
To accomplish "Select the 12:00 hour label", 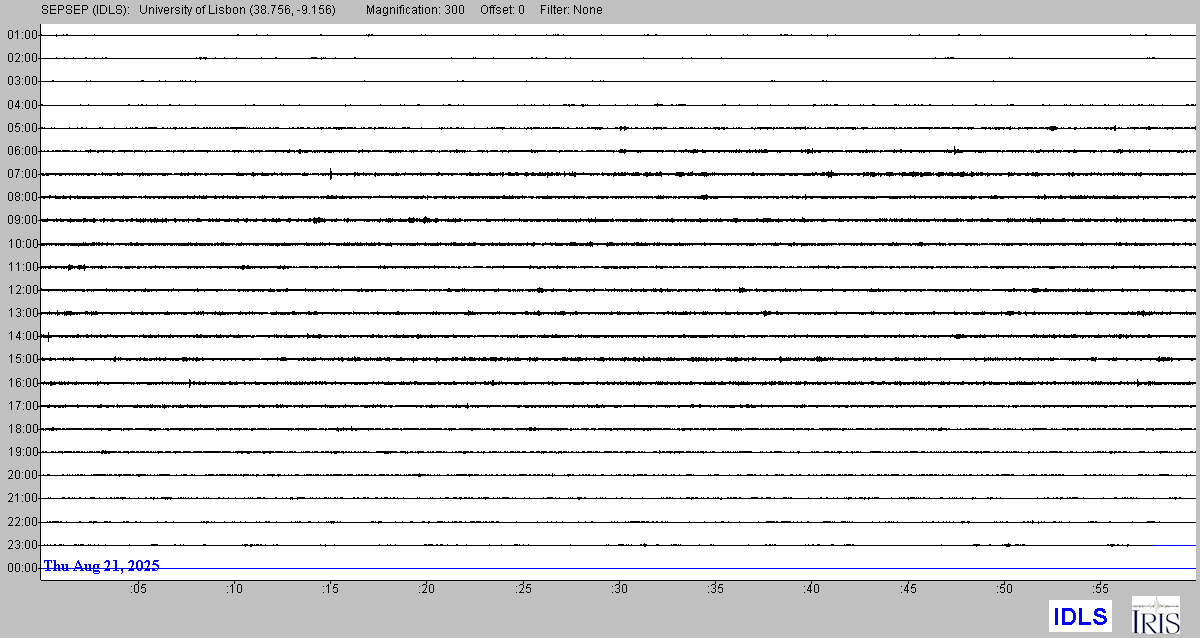I will point(22,290).
